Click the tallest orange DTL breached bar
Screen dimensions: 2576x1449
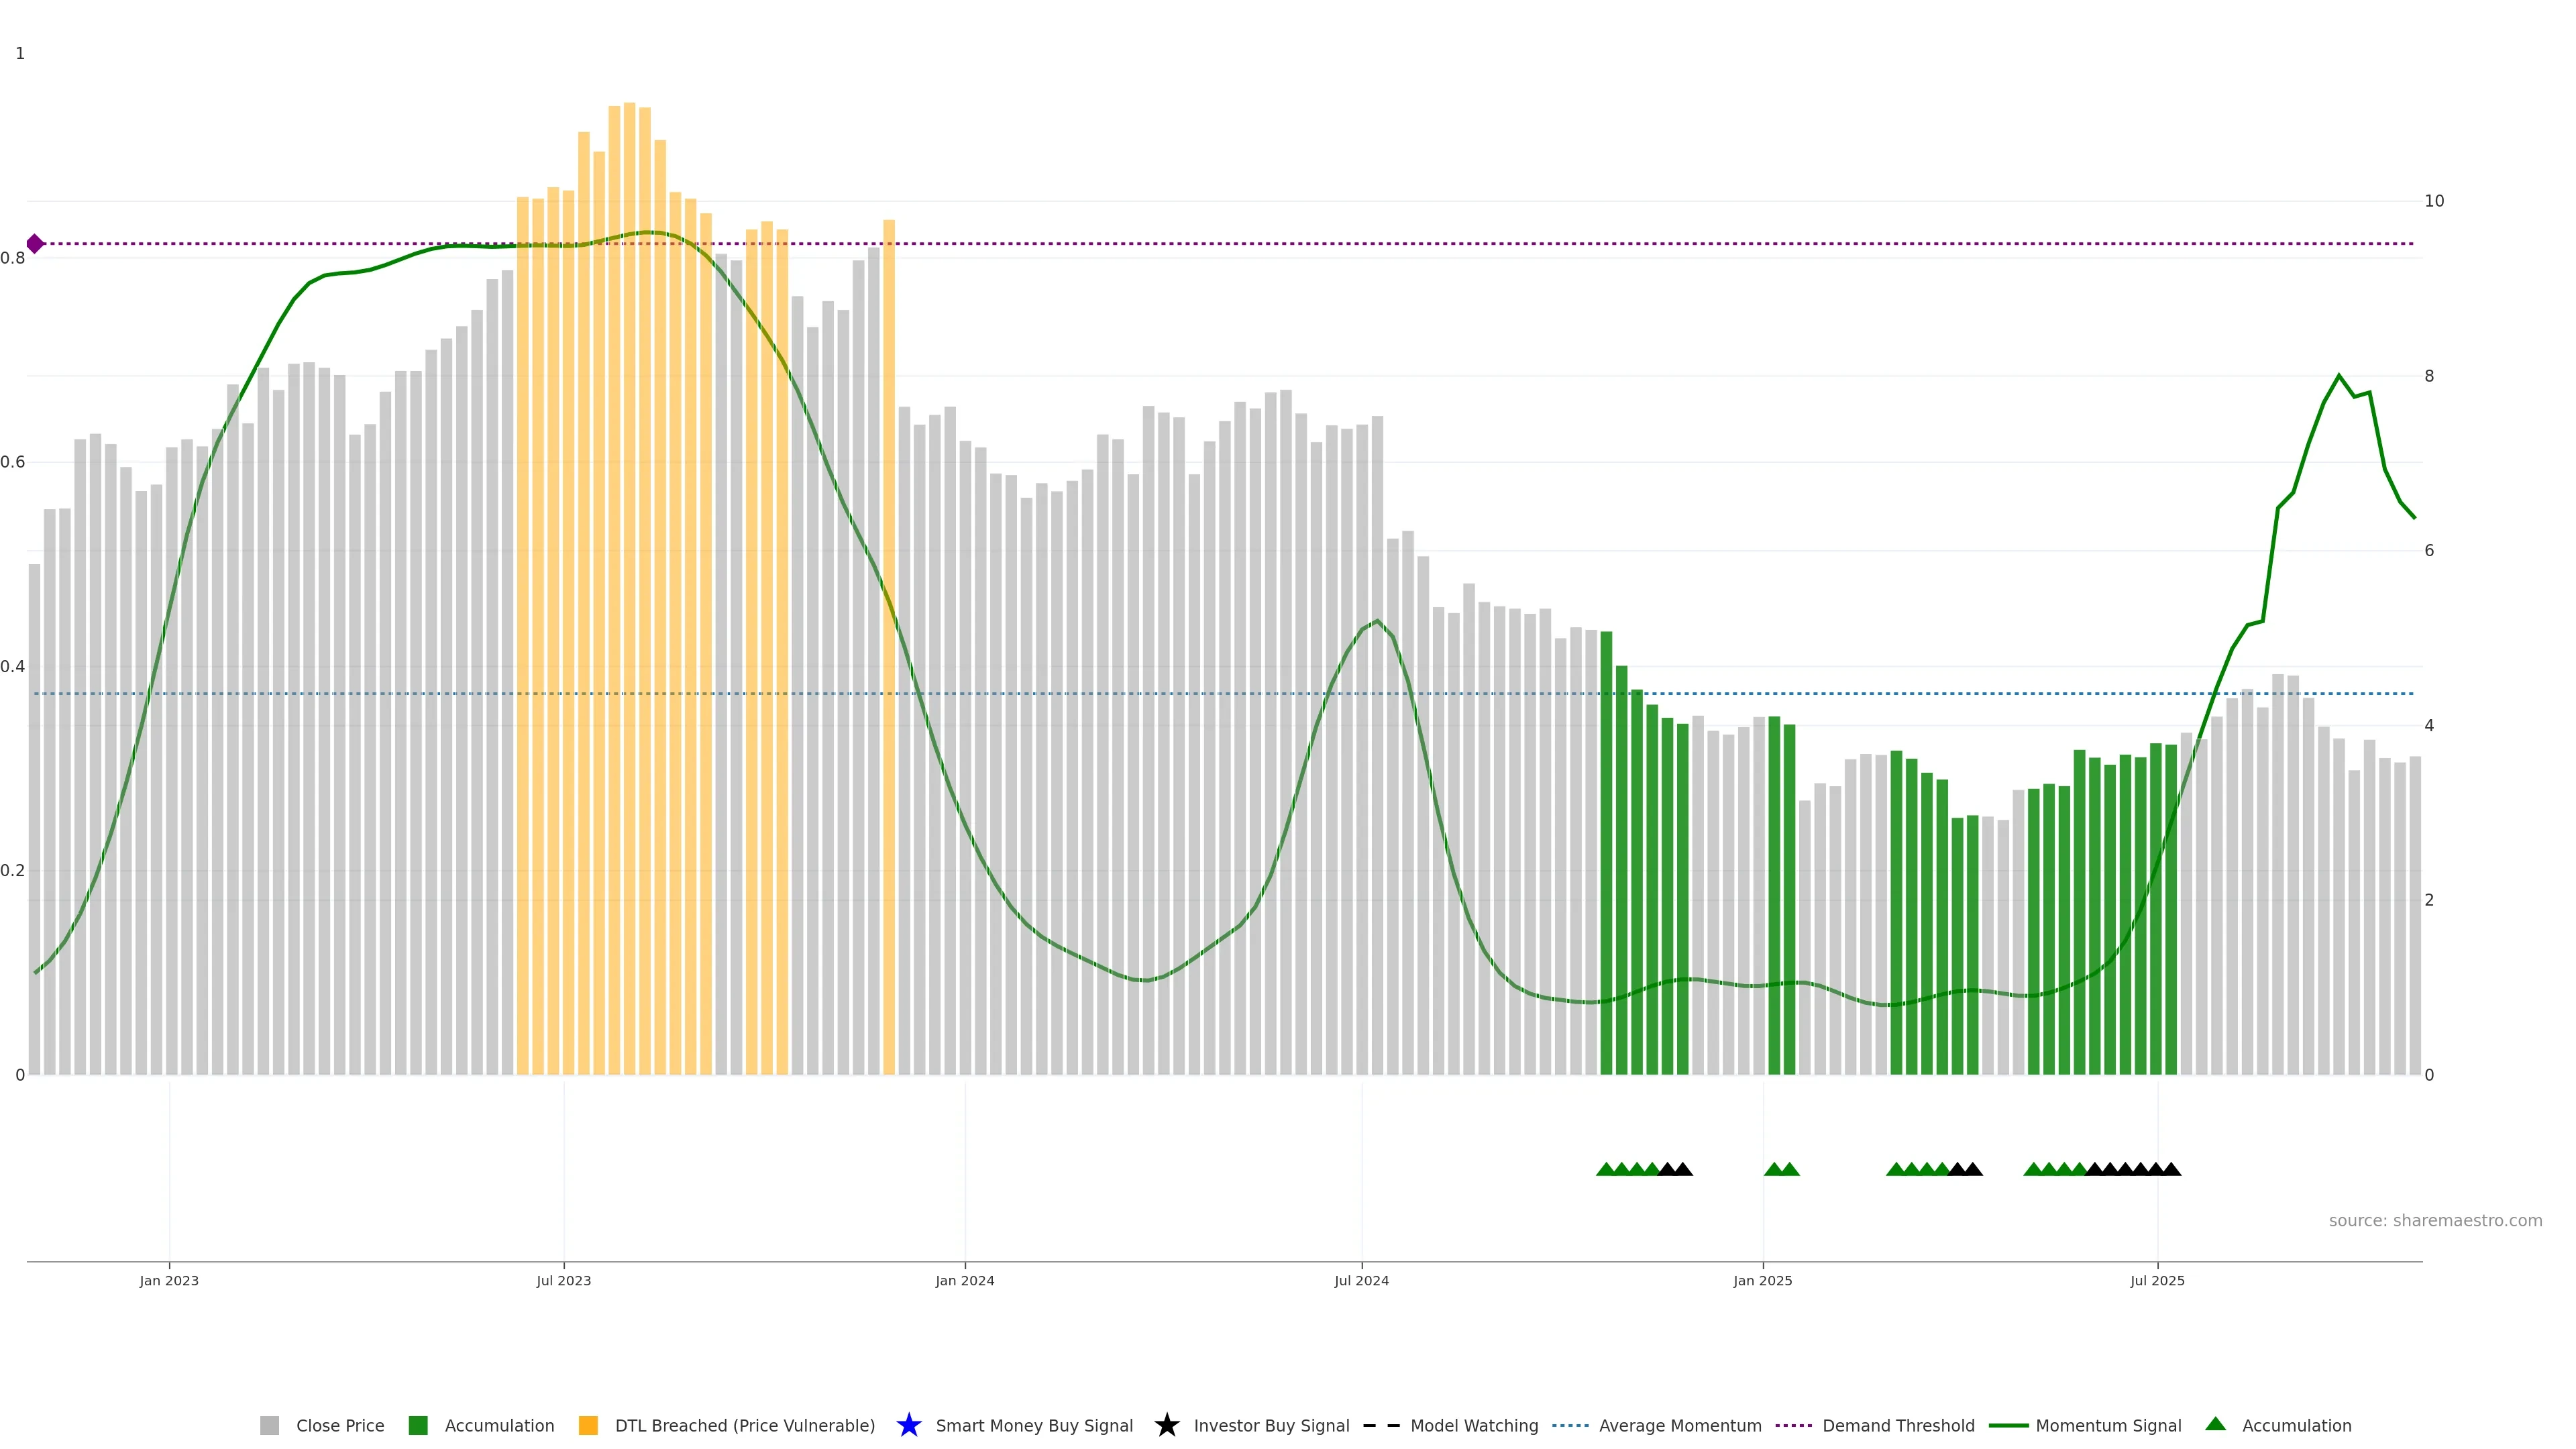point(629,500)
